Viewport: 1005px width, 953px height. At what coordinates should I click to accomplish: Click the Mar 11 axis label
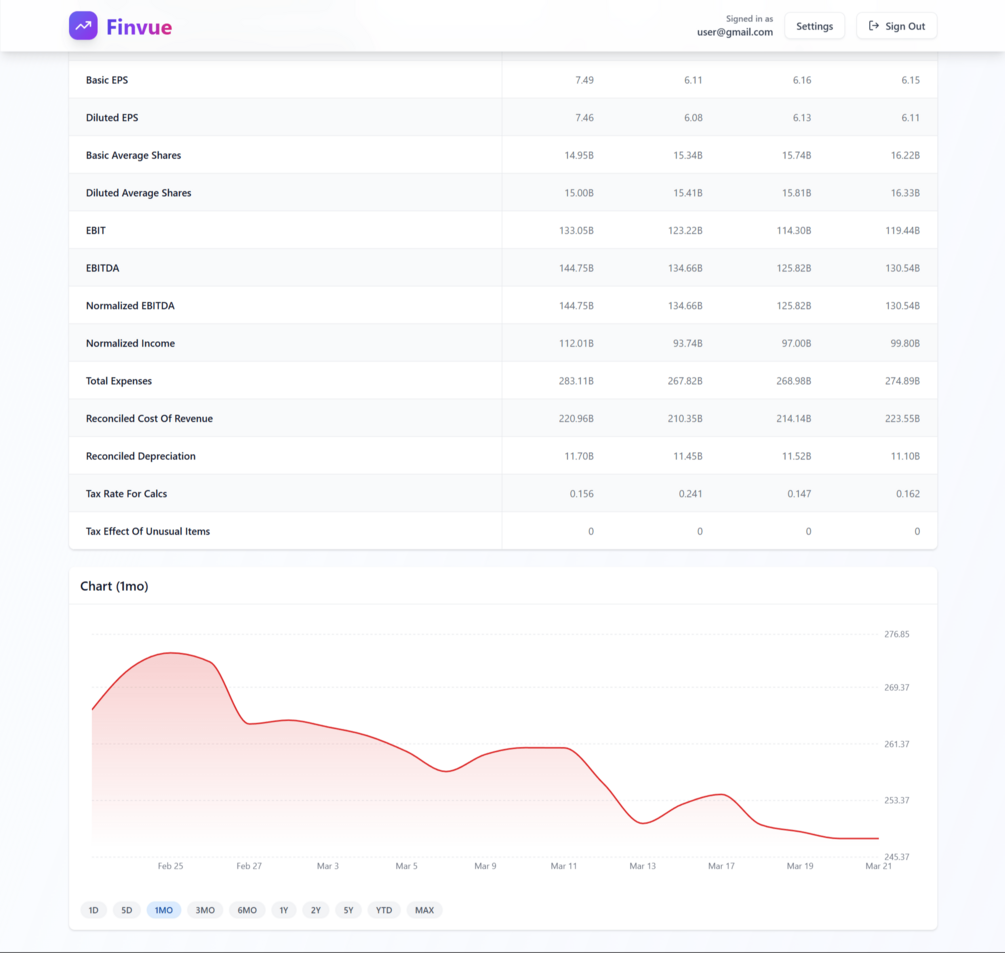click(x=564, y=866)
